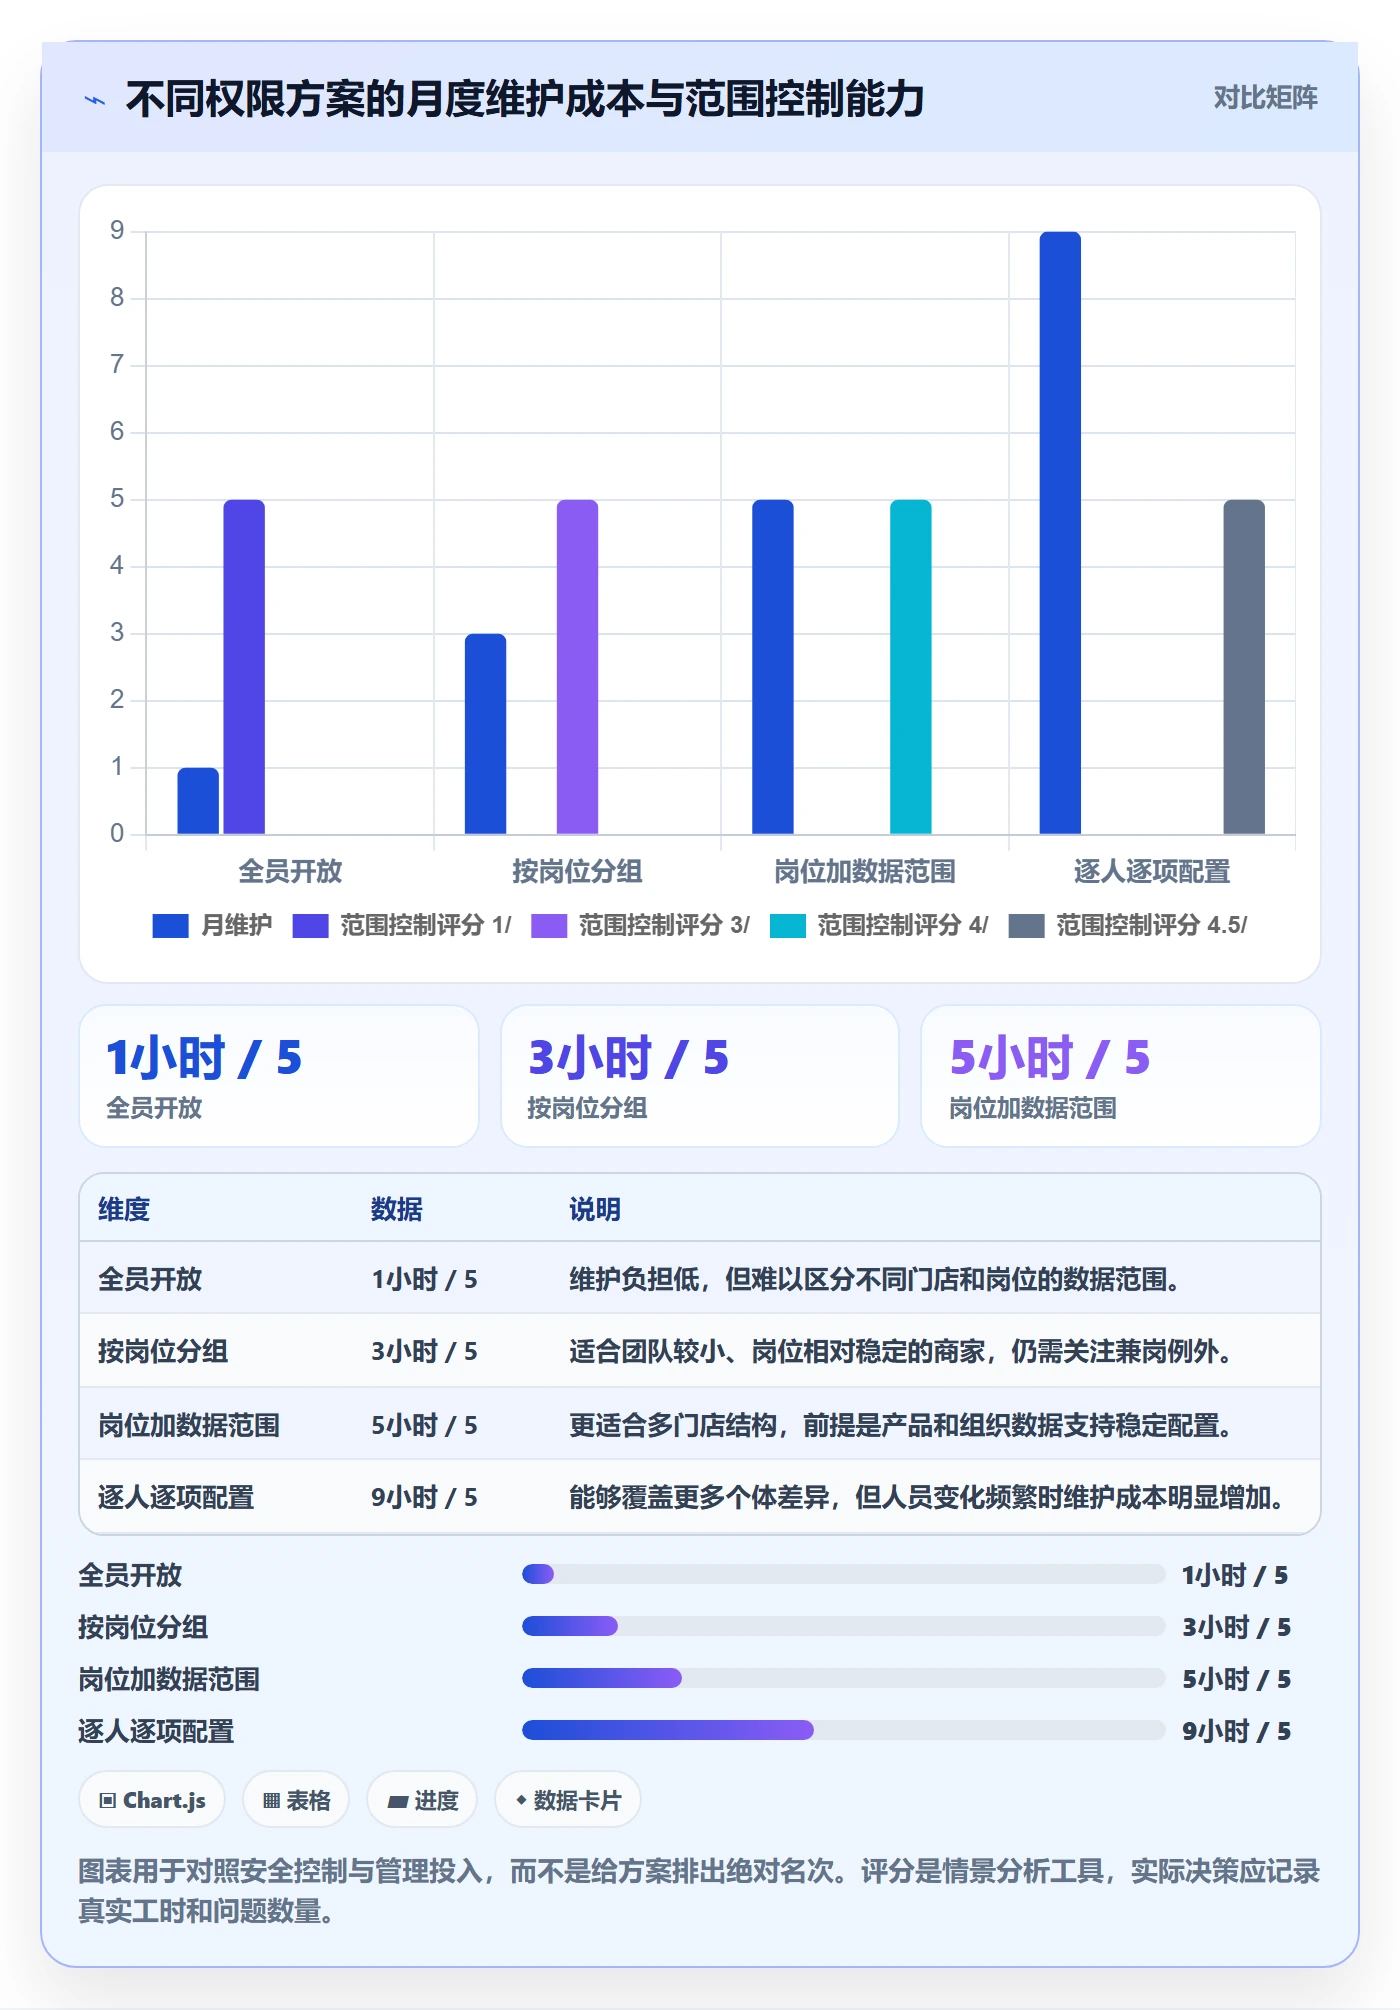Image resolution: width=1400 pixels, height=2010 pixels.
Task: Click the 9小时 / 5 progress value
Action: click(1236, 1731)
